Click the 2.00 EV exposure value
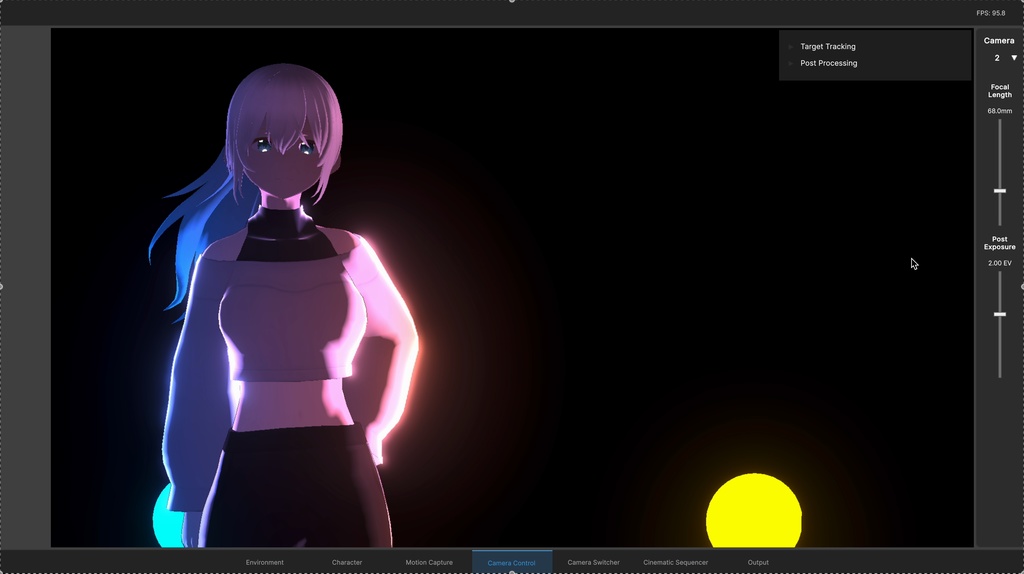Image resolution: width=1024 pixels, height=574 pixels. coord(1000,263)
